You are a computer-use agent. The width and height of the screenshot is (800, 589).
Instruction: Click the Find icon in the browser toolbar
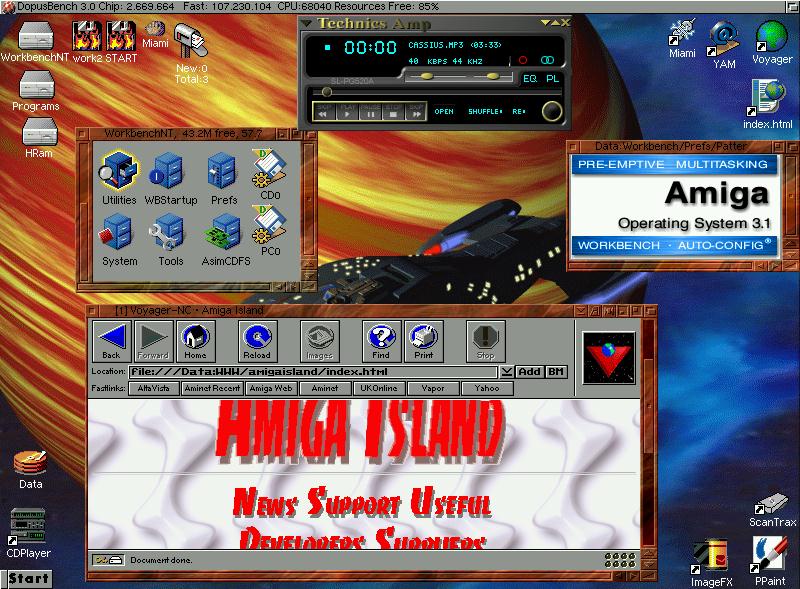point(380,341)
